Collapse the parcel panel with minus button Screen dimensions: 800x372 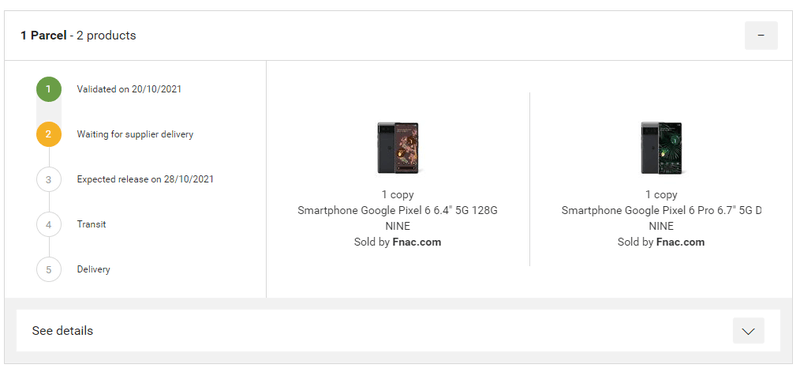pos(761,35)
